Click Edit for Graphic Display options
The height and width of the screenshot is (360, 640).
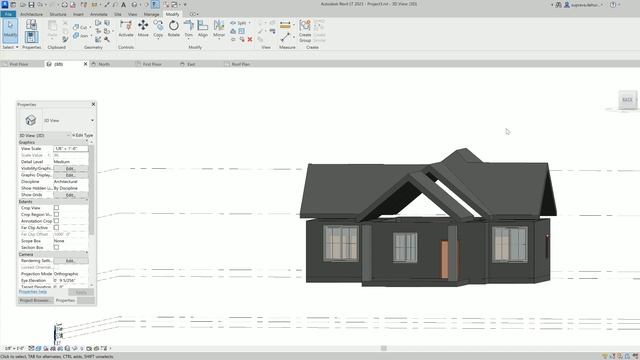click(x=71, y=175)
